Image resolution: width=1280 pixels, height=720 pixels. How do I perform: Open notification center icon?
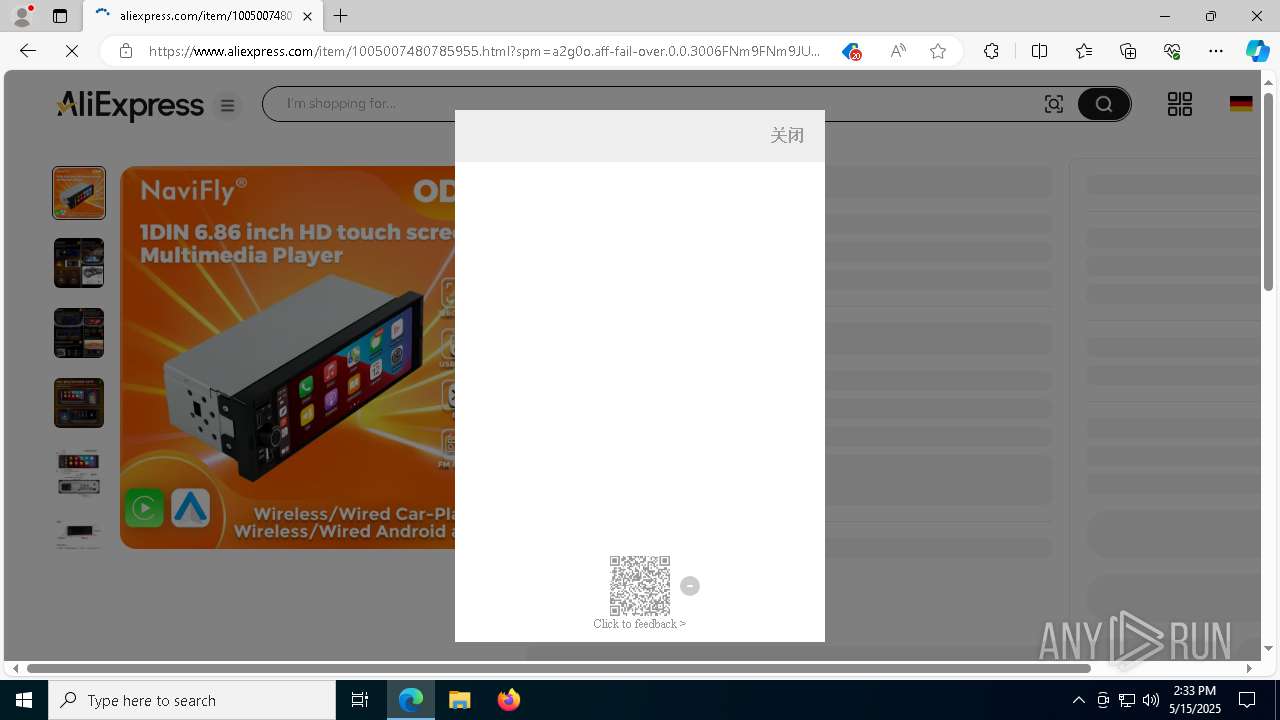pyautogui.click(x=1248, y=700)
